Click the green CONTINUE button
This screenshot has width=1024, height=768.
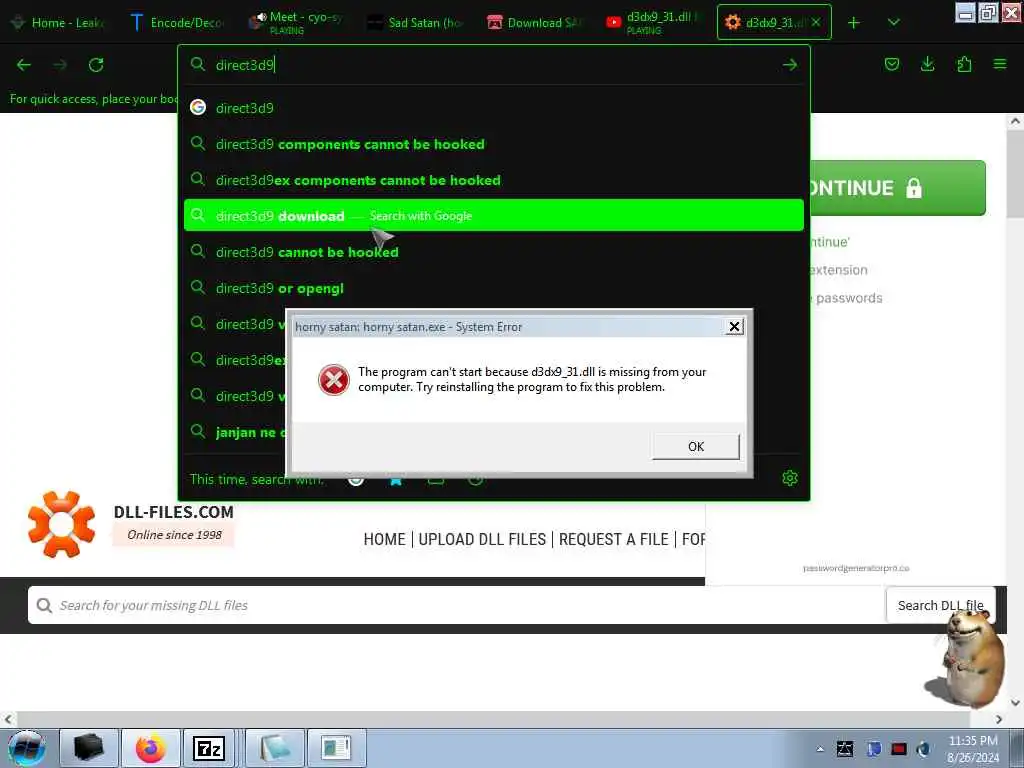[x=898, y=188]
